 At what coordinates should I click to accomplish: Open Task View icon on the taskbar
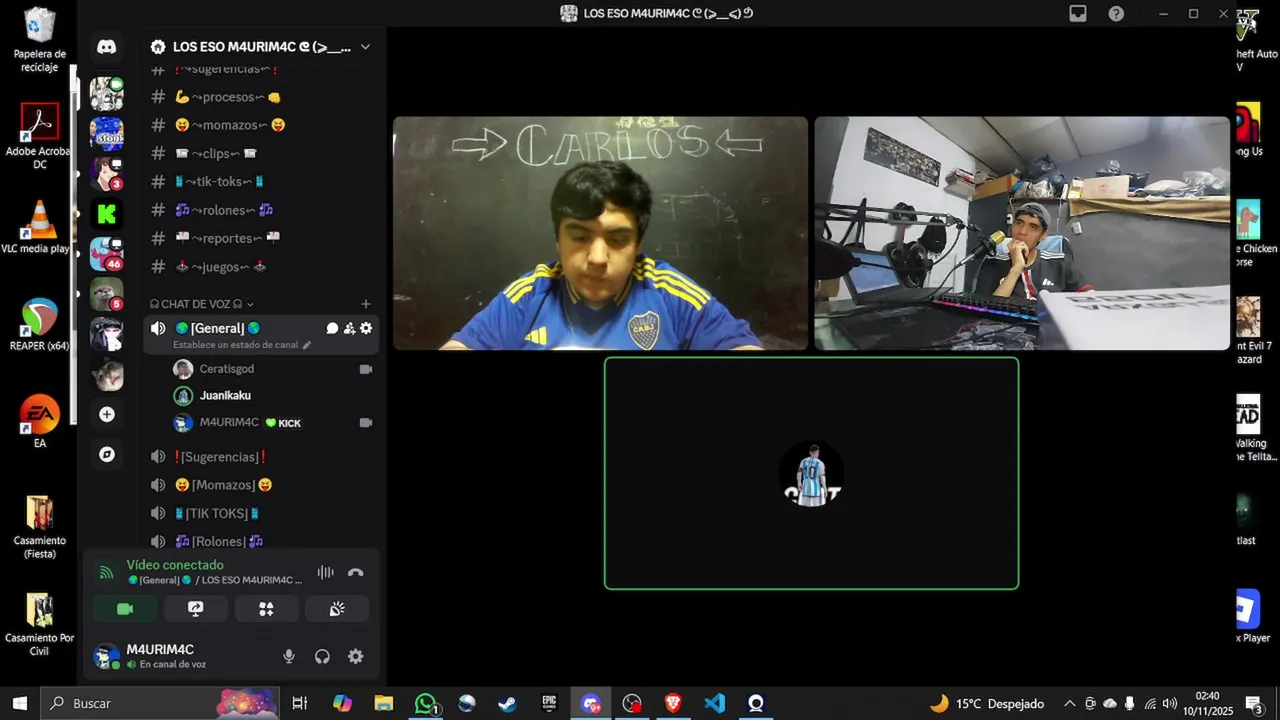point(299,703)
